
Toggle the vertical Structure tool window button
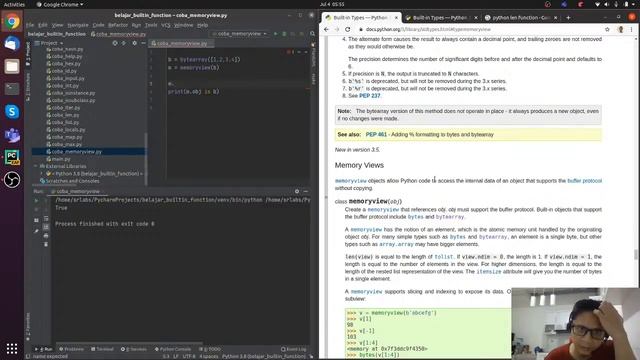(x=28, y=87)
